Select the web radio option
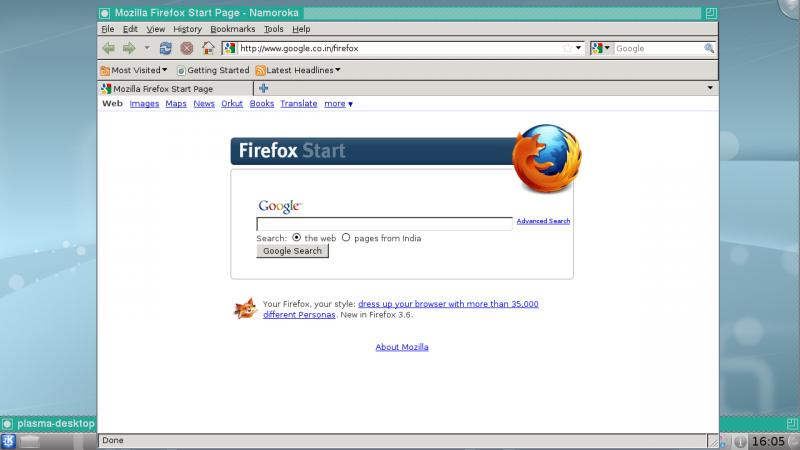Viewport: 800px width, 450px height. click(296, 238)
